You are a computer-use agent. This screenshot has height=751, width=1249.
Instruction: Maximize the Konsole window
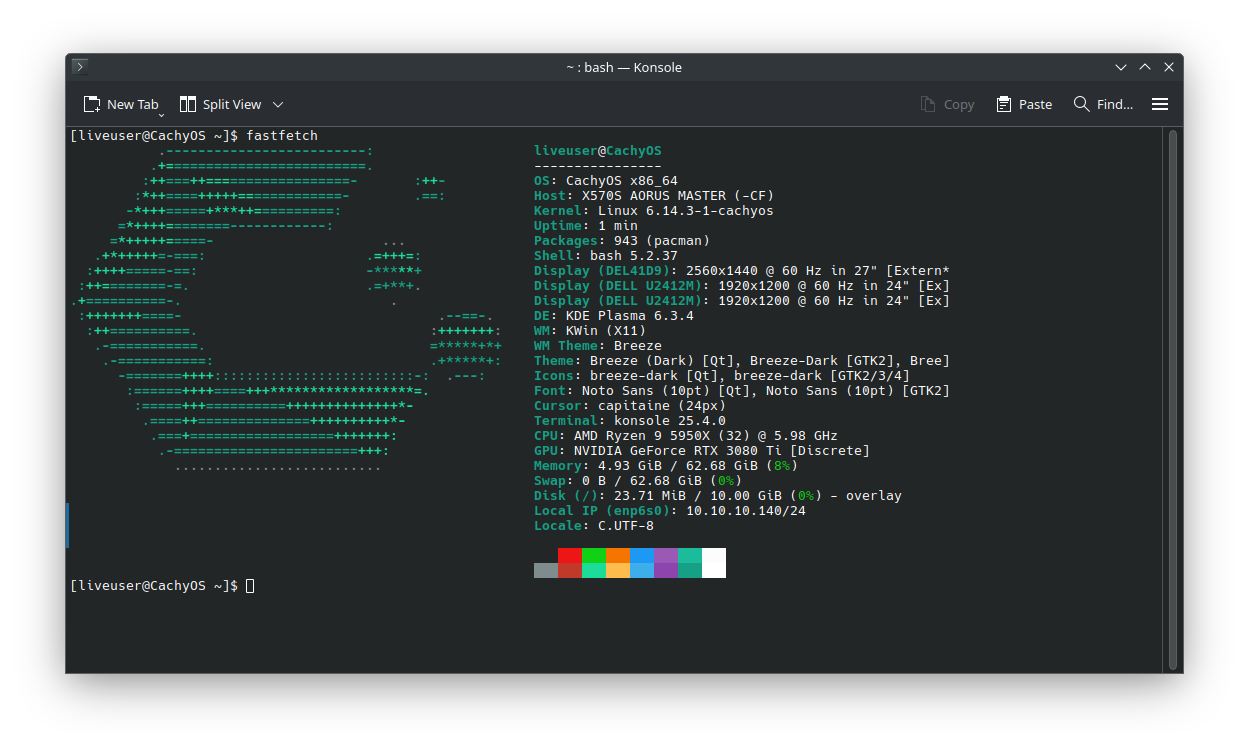[x=1145, y=67]
